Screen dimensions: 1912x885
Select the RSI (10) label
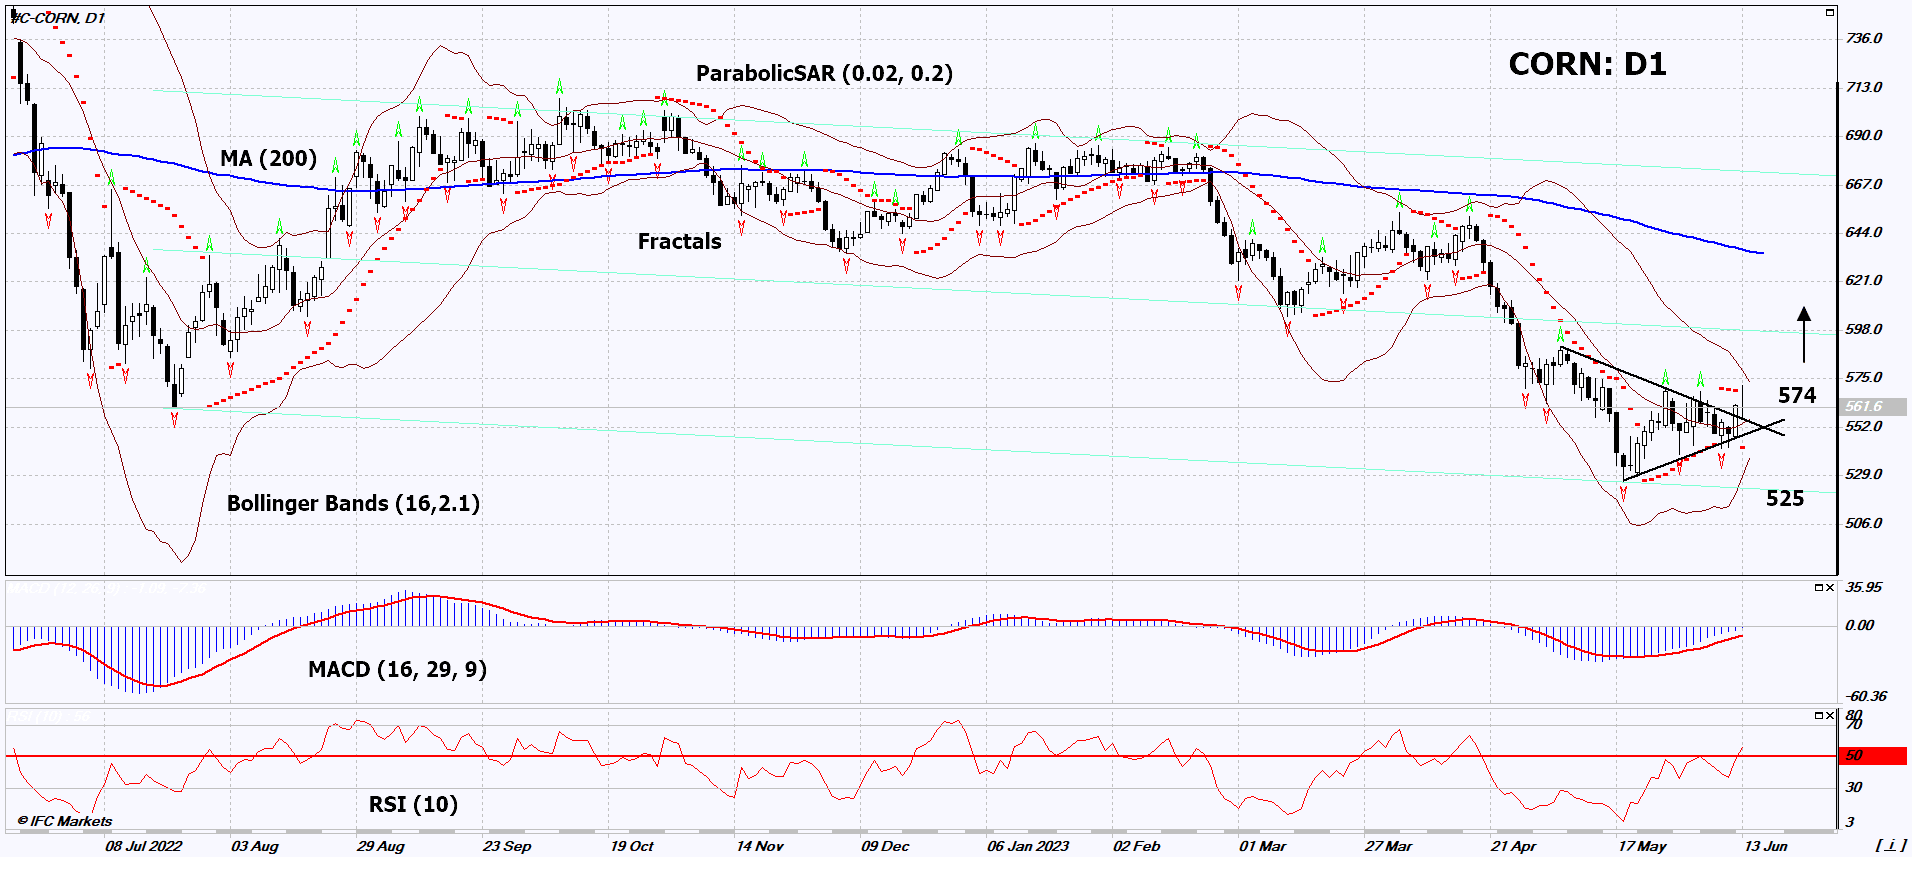click(x=413, y=805)
